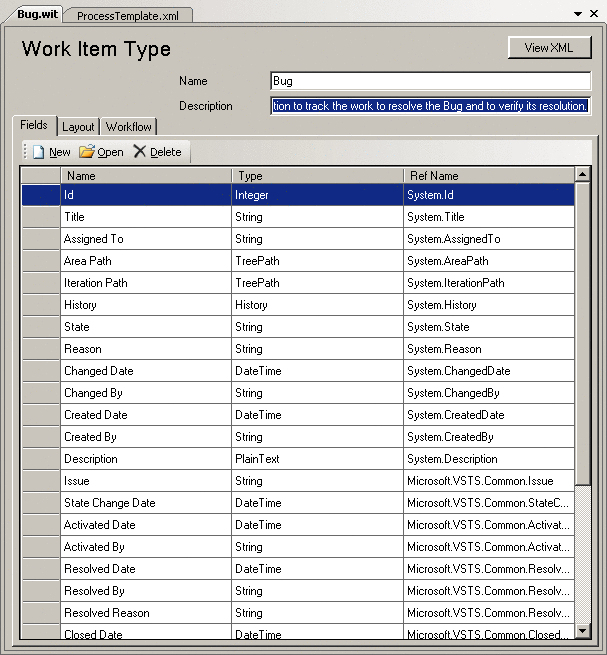Select the Changed By name cell
607x655 pixels.
(146, 393)
